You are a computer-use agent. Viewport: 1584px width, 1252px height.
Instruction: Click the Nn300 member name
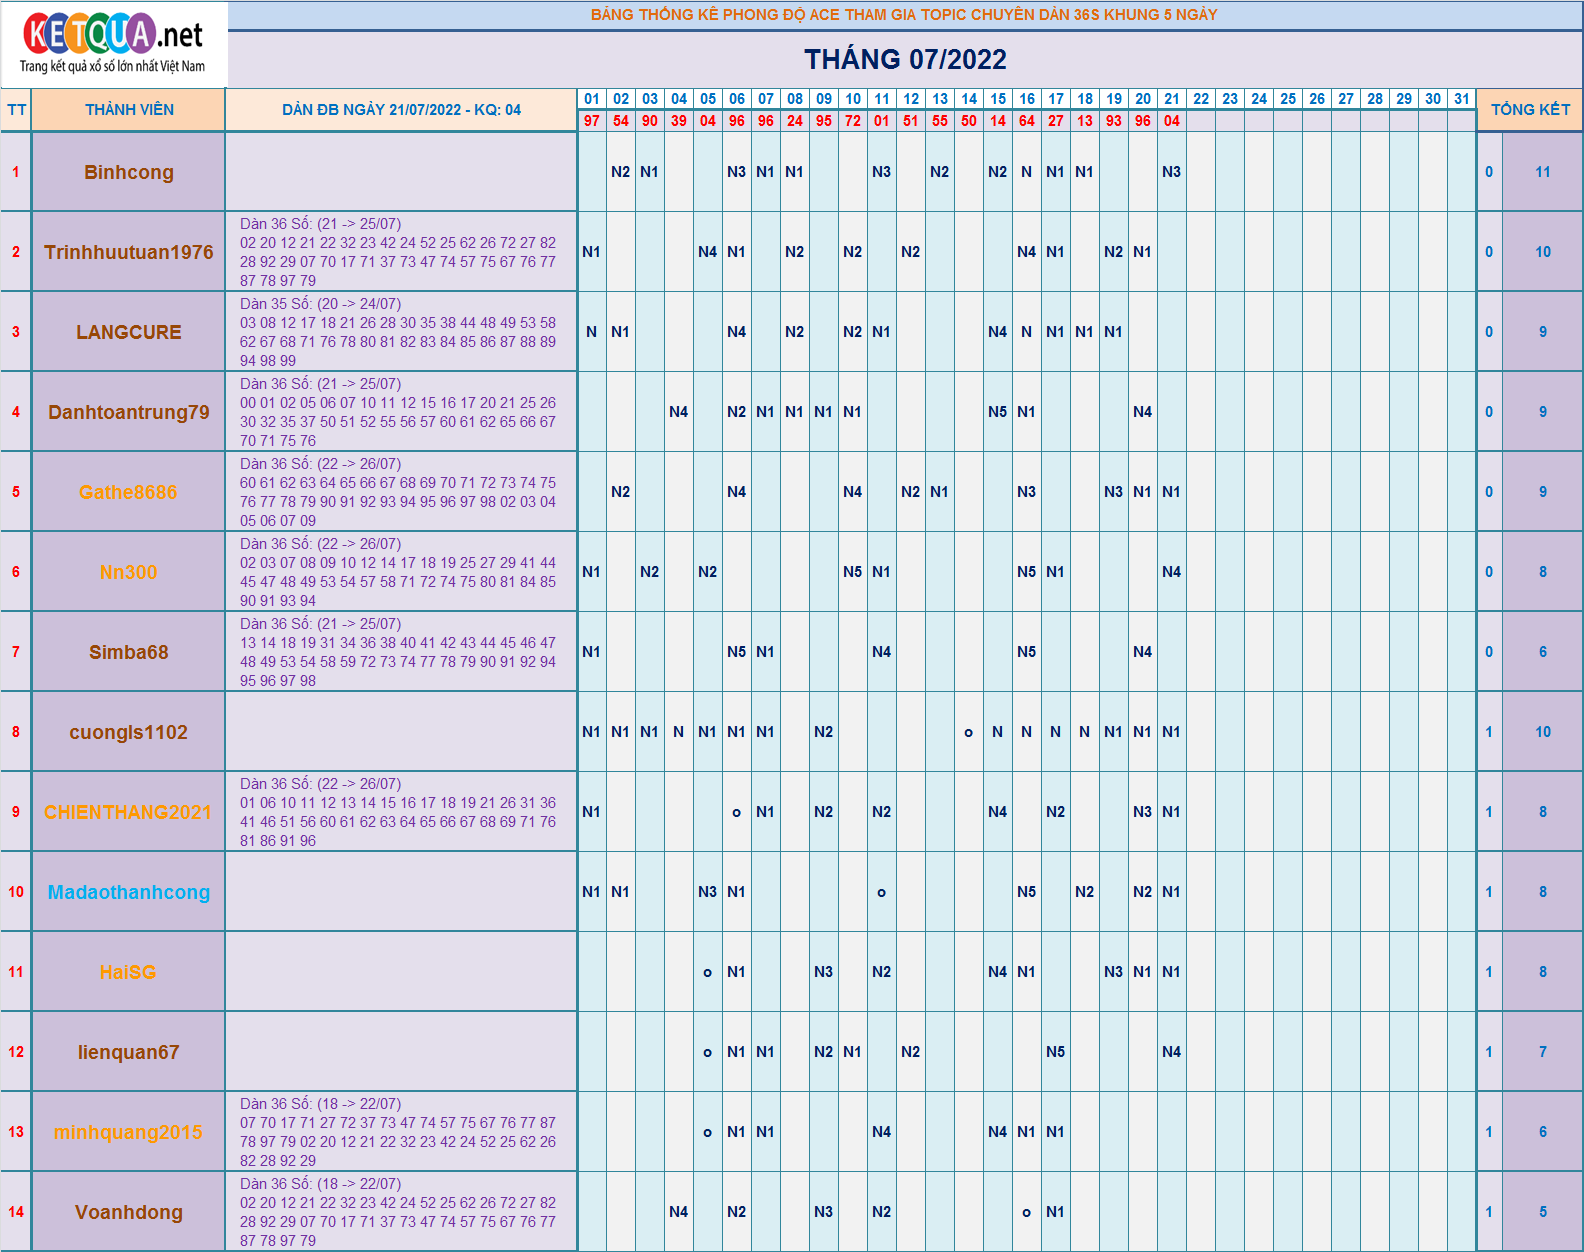(x=128, y=572)
